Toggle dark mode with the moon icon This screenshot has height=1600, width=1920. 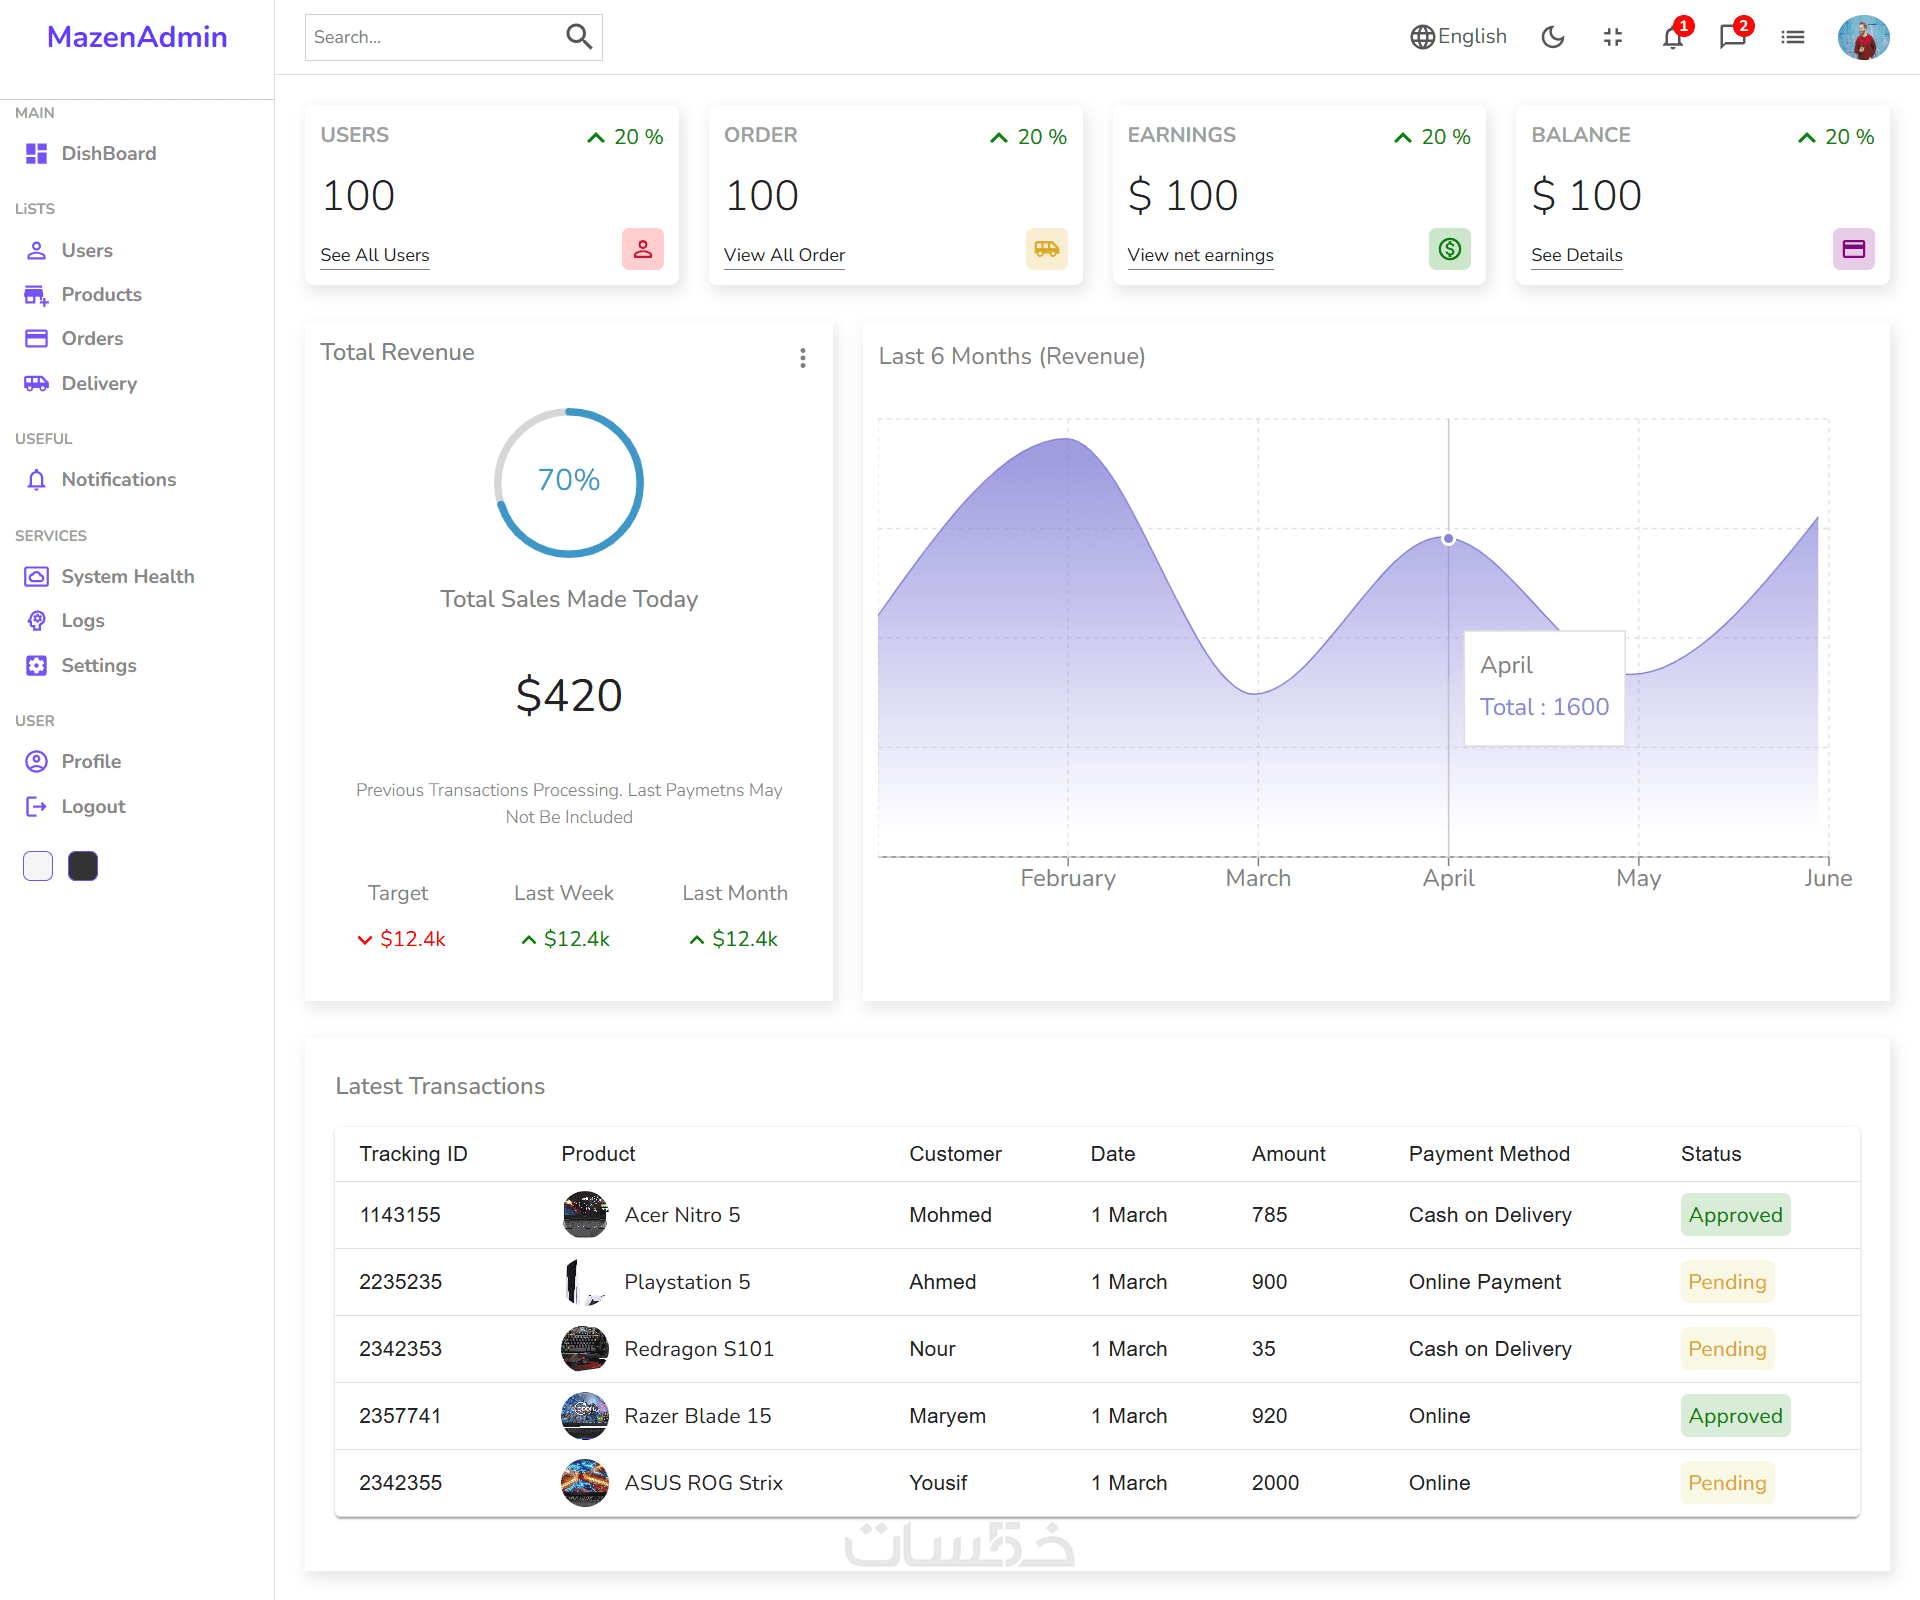(x=1552, y=38)
